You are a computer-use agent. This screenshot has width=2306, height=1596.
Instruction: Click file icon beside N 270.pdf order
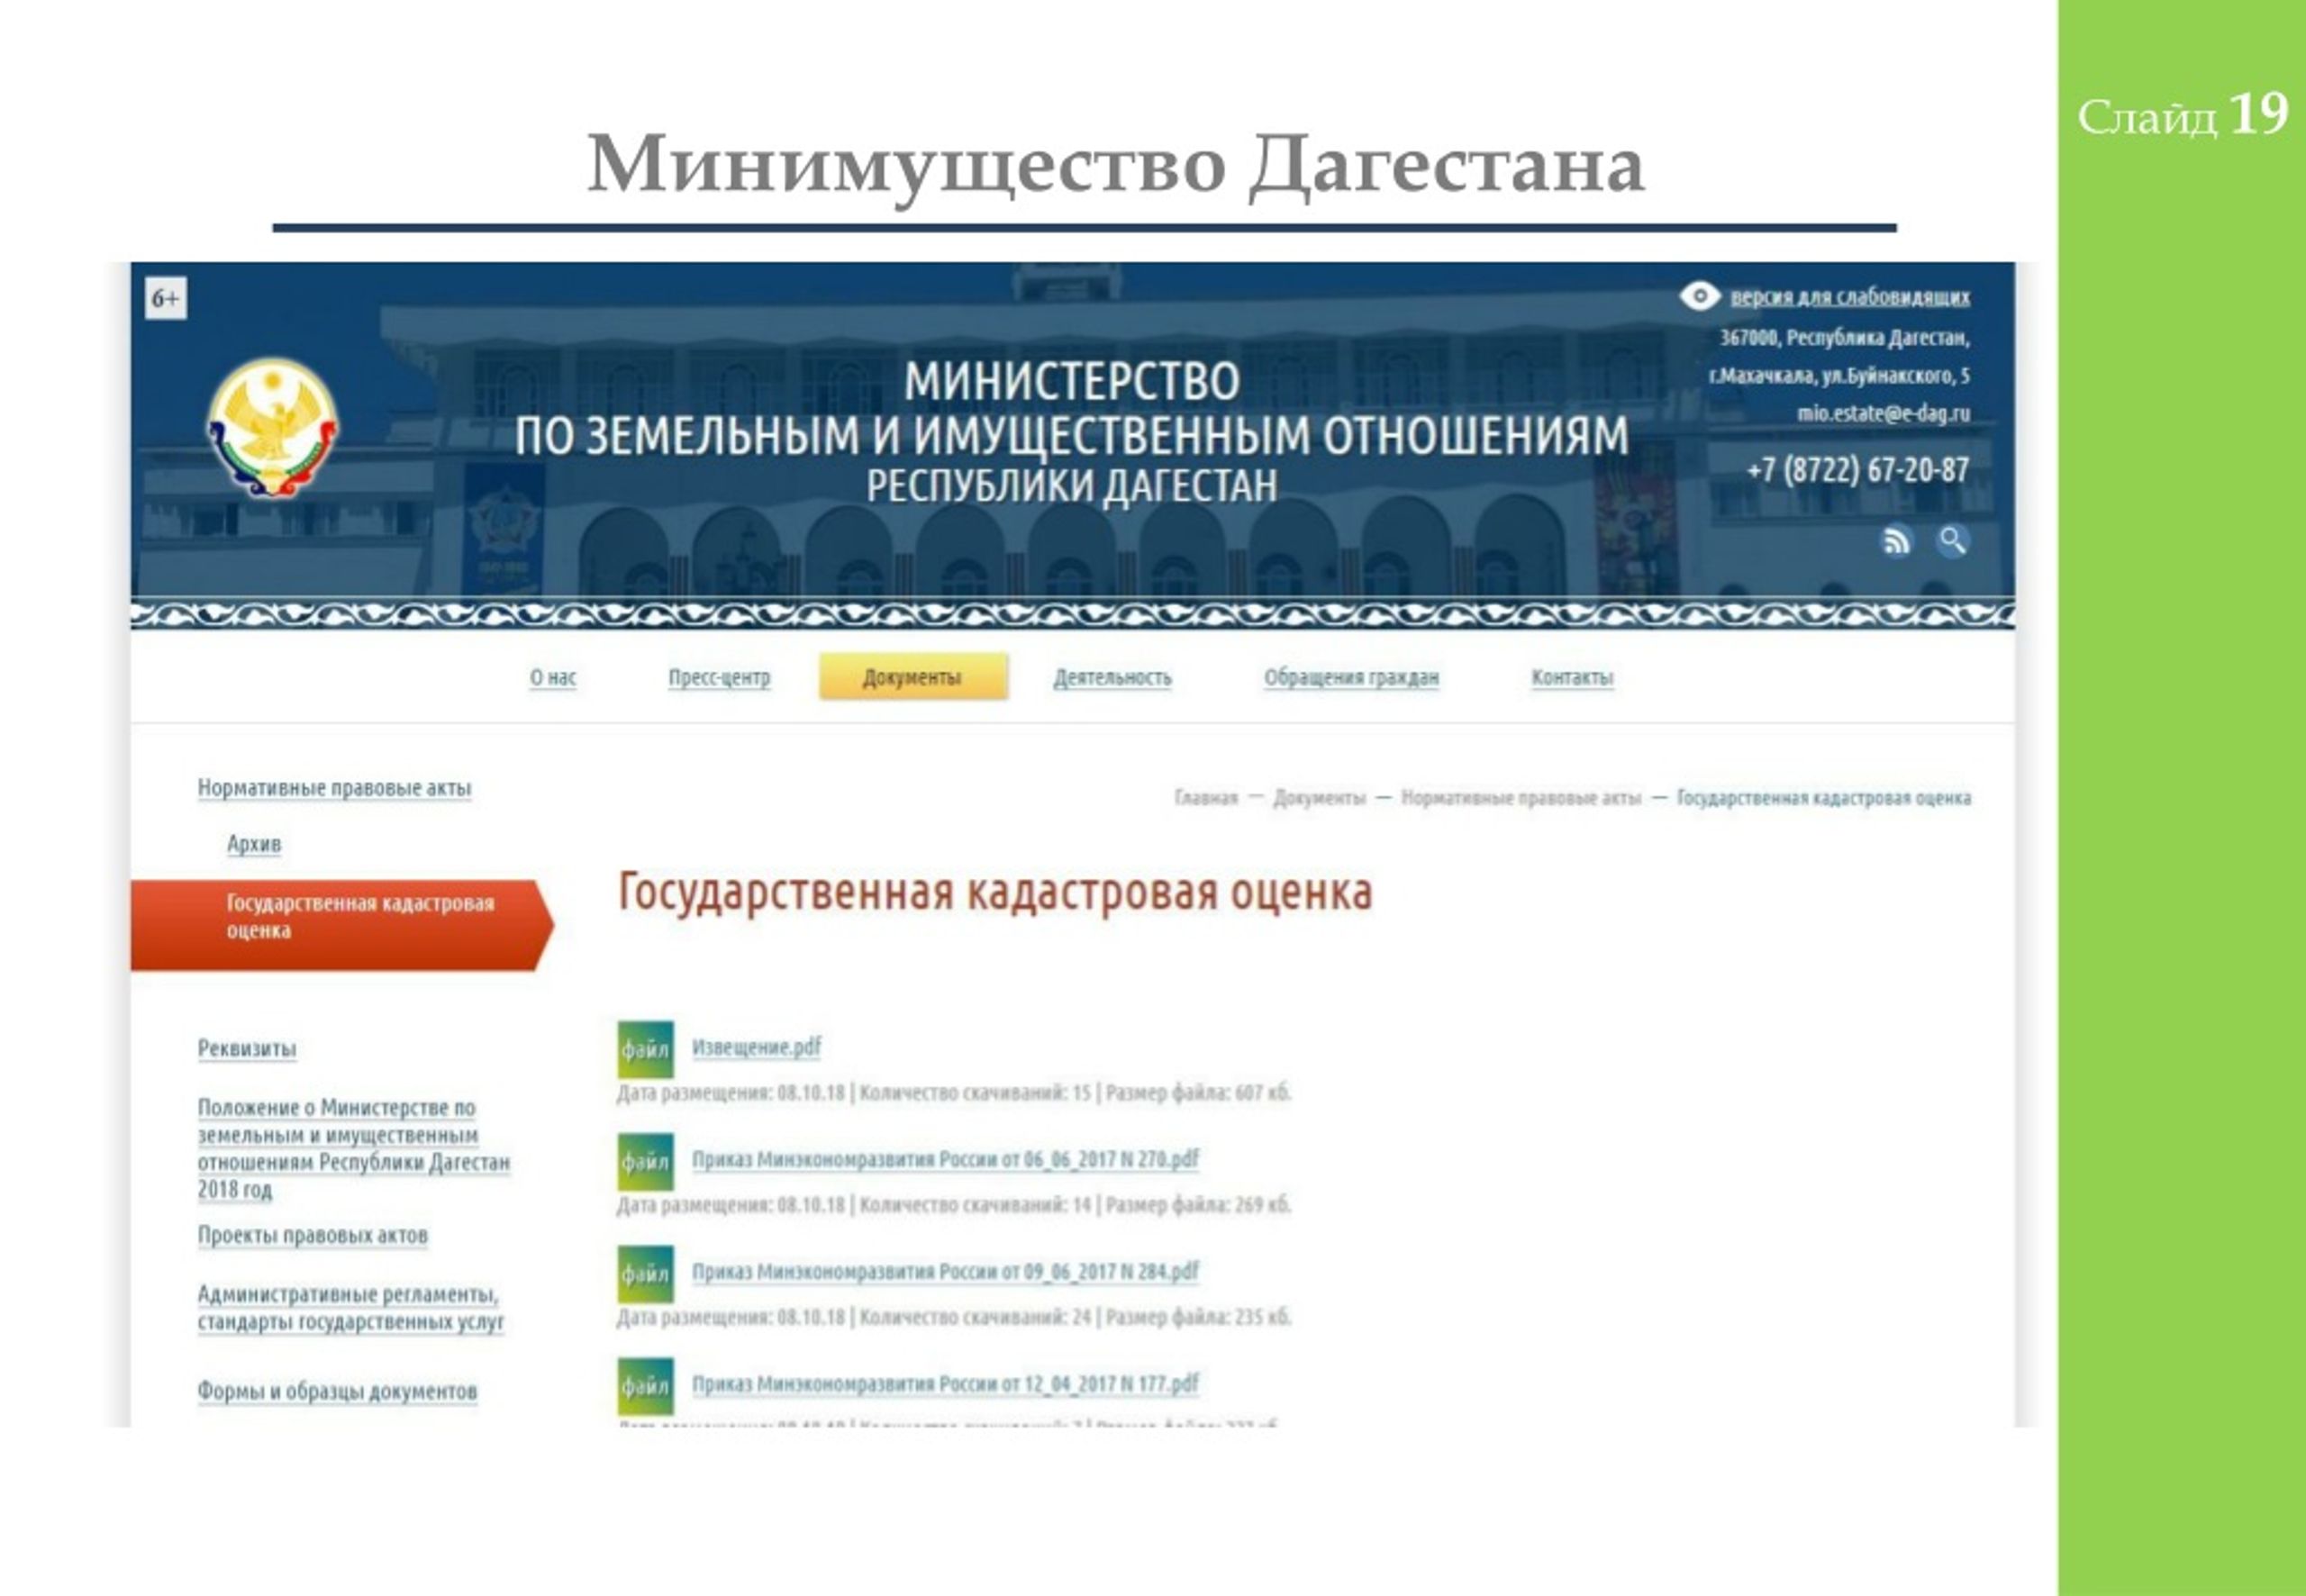pyautogui.click(x=645, y=1161)
